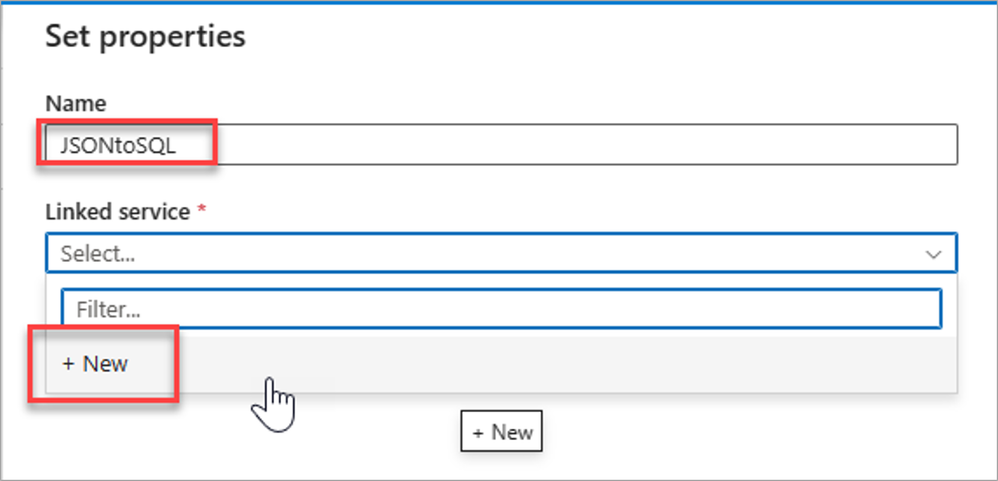Screen dimensions: 998x481
Task: Click the Select... placeholder text
Action: (x=98, y=254)
